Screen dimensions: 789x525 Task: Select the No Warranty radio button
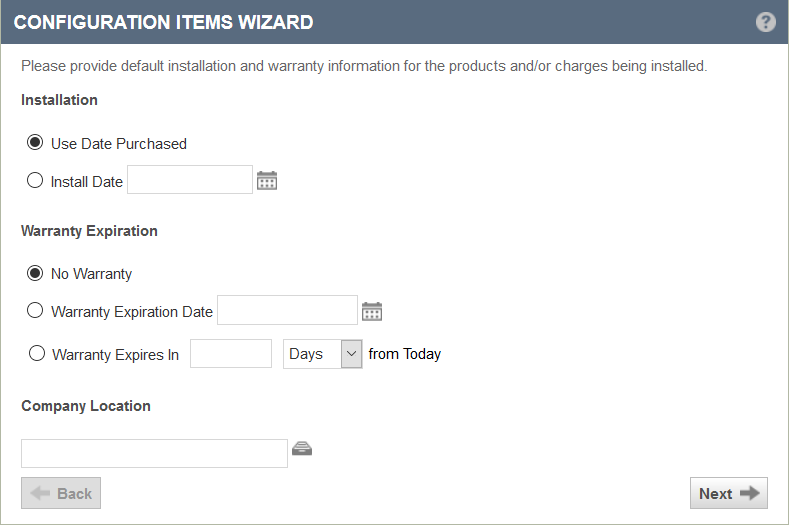pyautogui.click(x=35, y=273)
